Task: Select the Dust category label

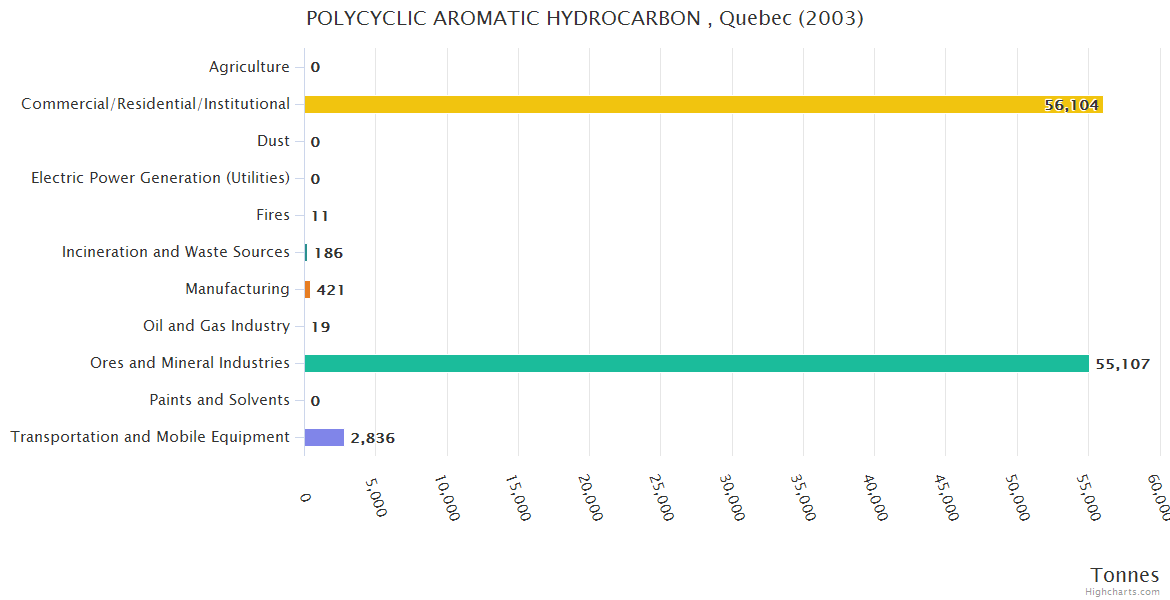Action: pos(273,141)
